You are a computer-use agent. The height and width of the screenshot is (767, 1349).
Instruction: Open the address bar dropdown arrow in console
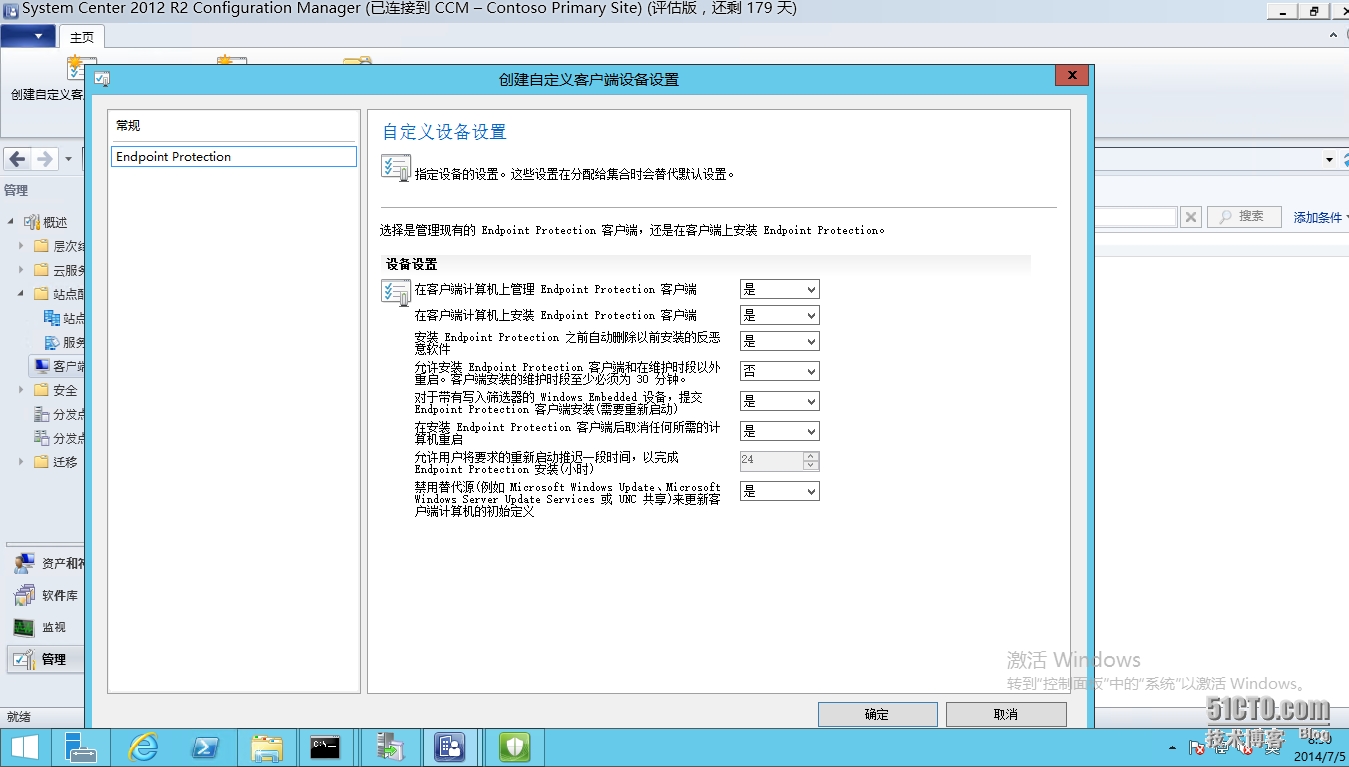(1329, 160)
